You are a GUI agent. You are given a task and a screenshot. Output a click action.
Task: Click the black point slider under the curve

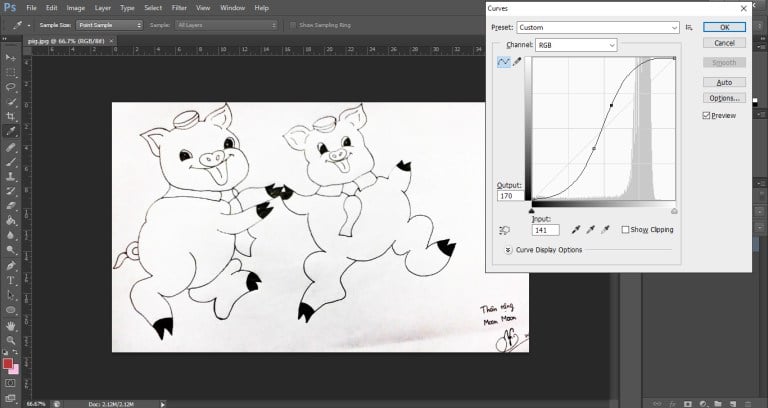(531, 211)
